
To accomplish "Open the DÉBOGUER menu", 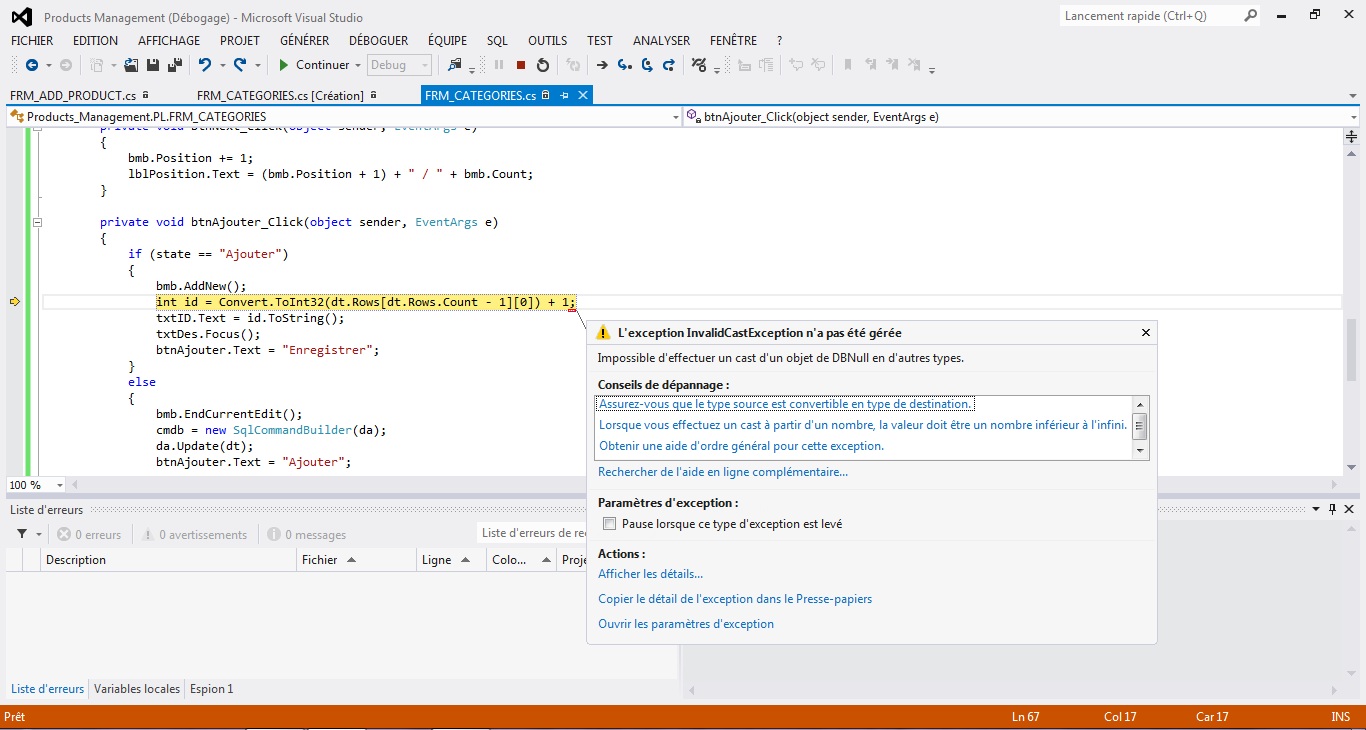I will 378,41.
